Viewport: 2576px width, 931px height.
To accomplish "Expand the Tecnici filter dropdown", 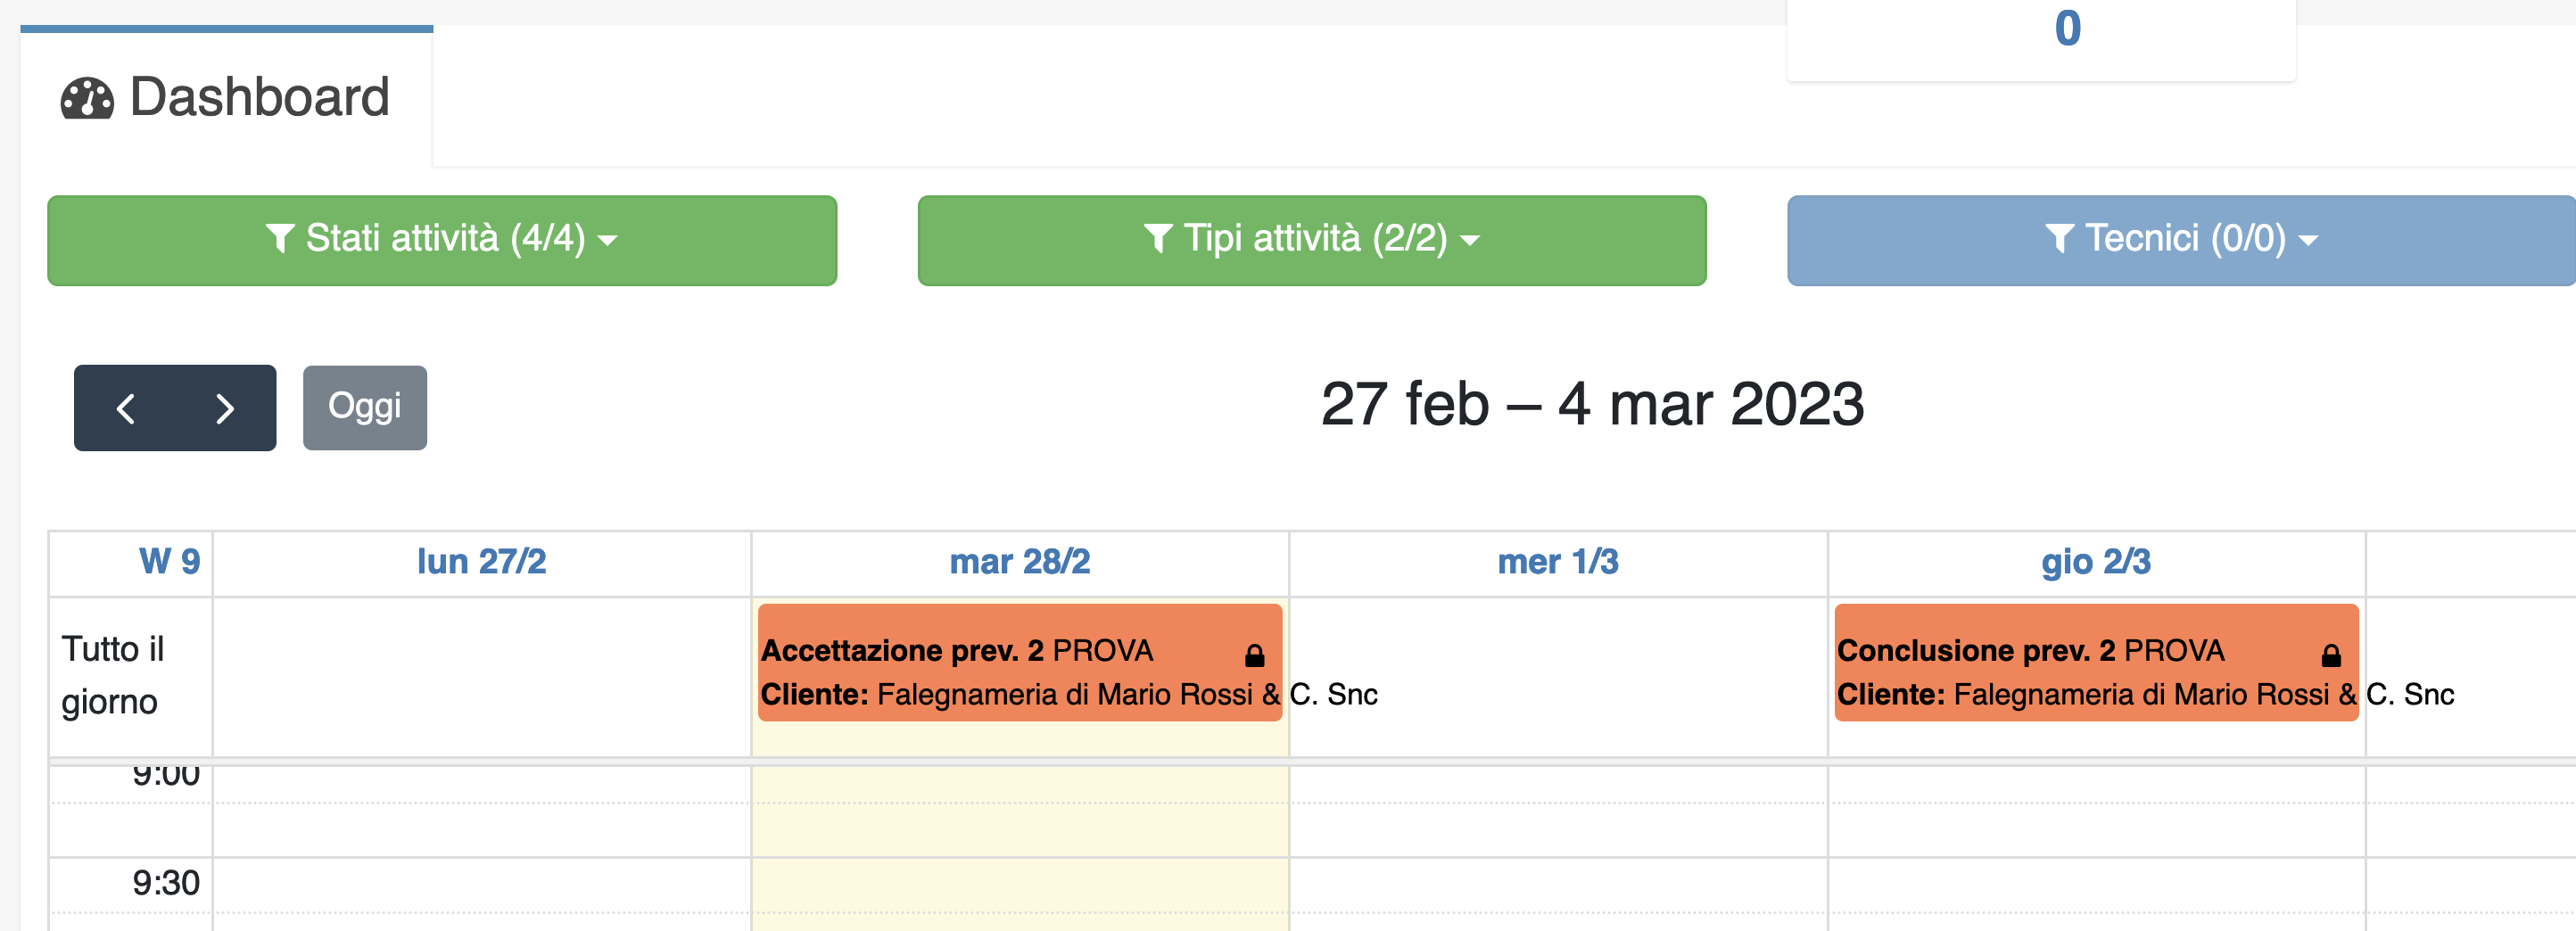I will click(2180, 240).
